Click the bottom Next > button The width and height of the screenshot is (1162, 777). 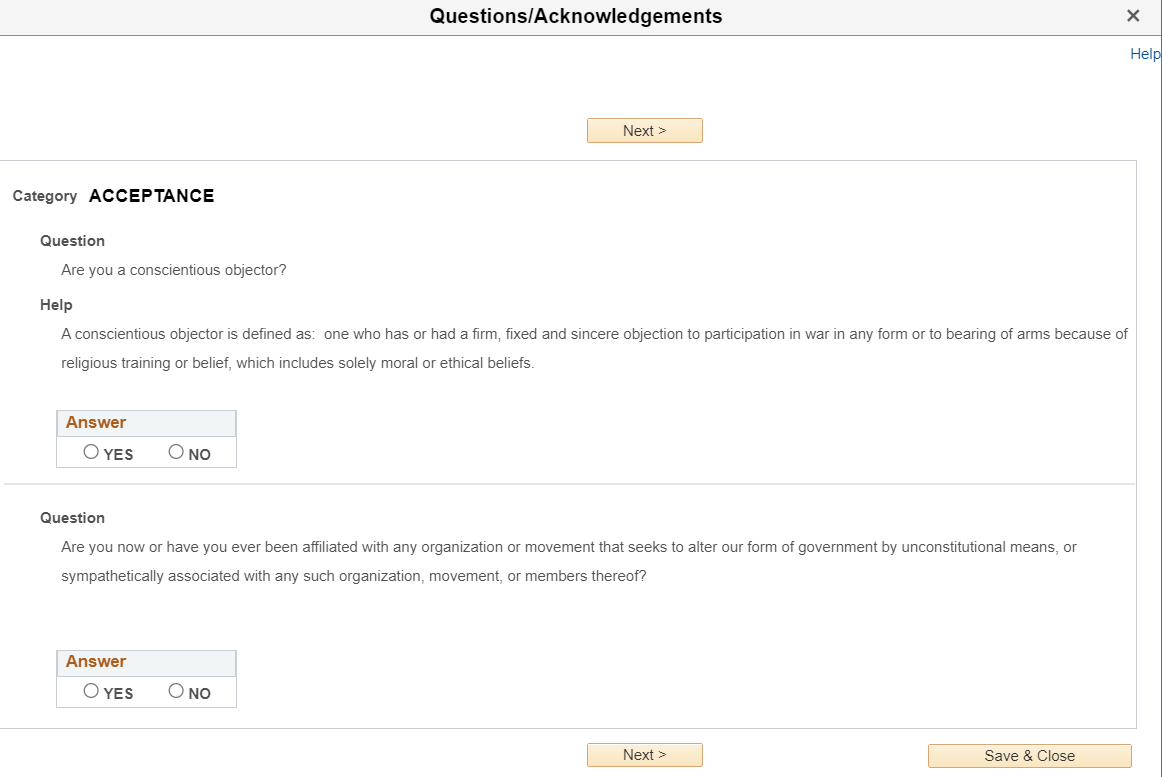pos(644,755)
